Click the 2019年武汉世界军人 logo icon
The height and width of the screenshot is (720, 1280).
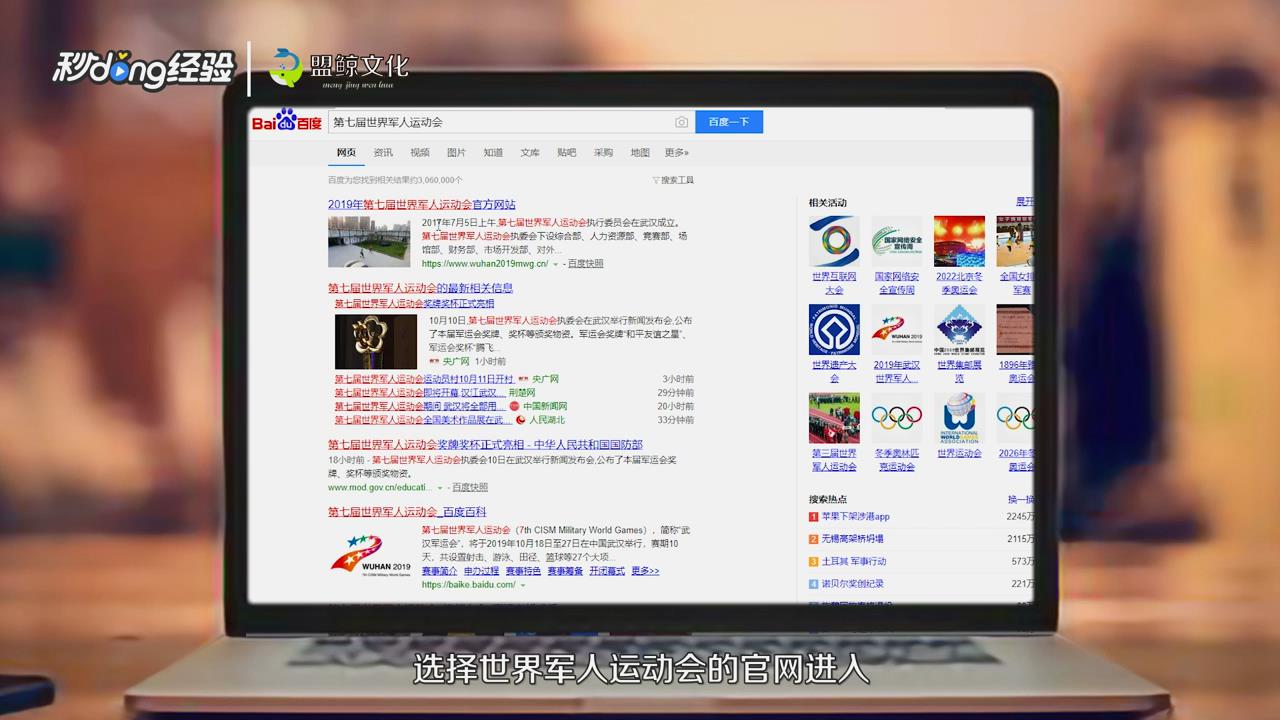897,330
